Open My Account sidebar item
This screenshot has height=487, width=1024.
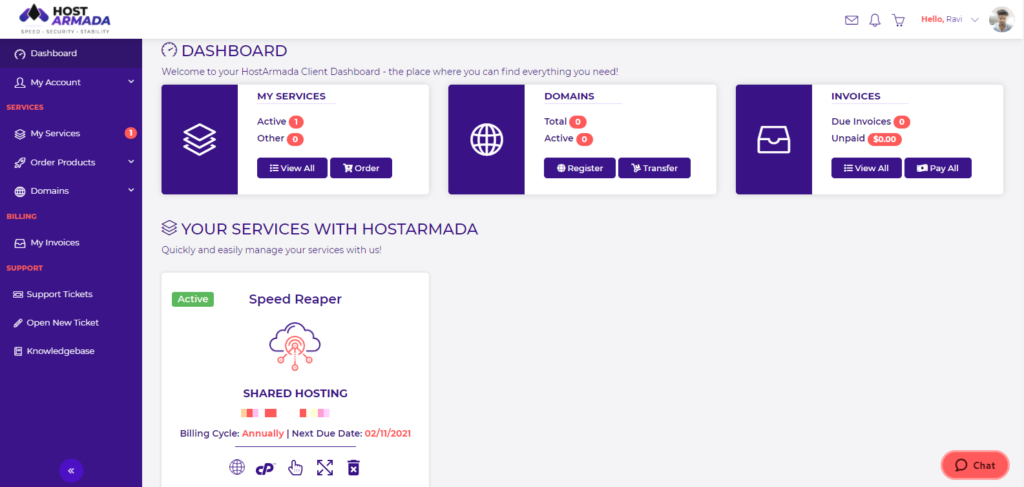click(x=71, y=82)
